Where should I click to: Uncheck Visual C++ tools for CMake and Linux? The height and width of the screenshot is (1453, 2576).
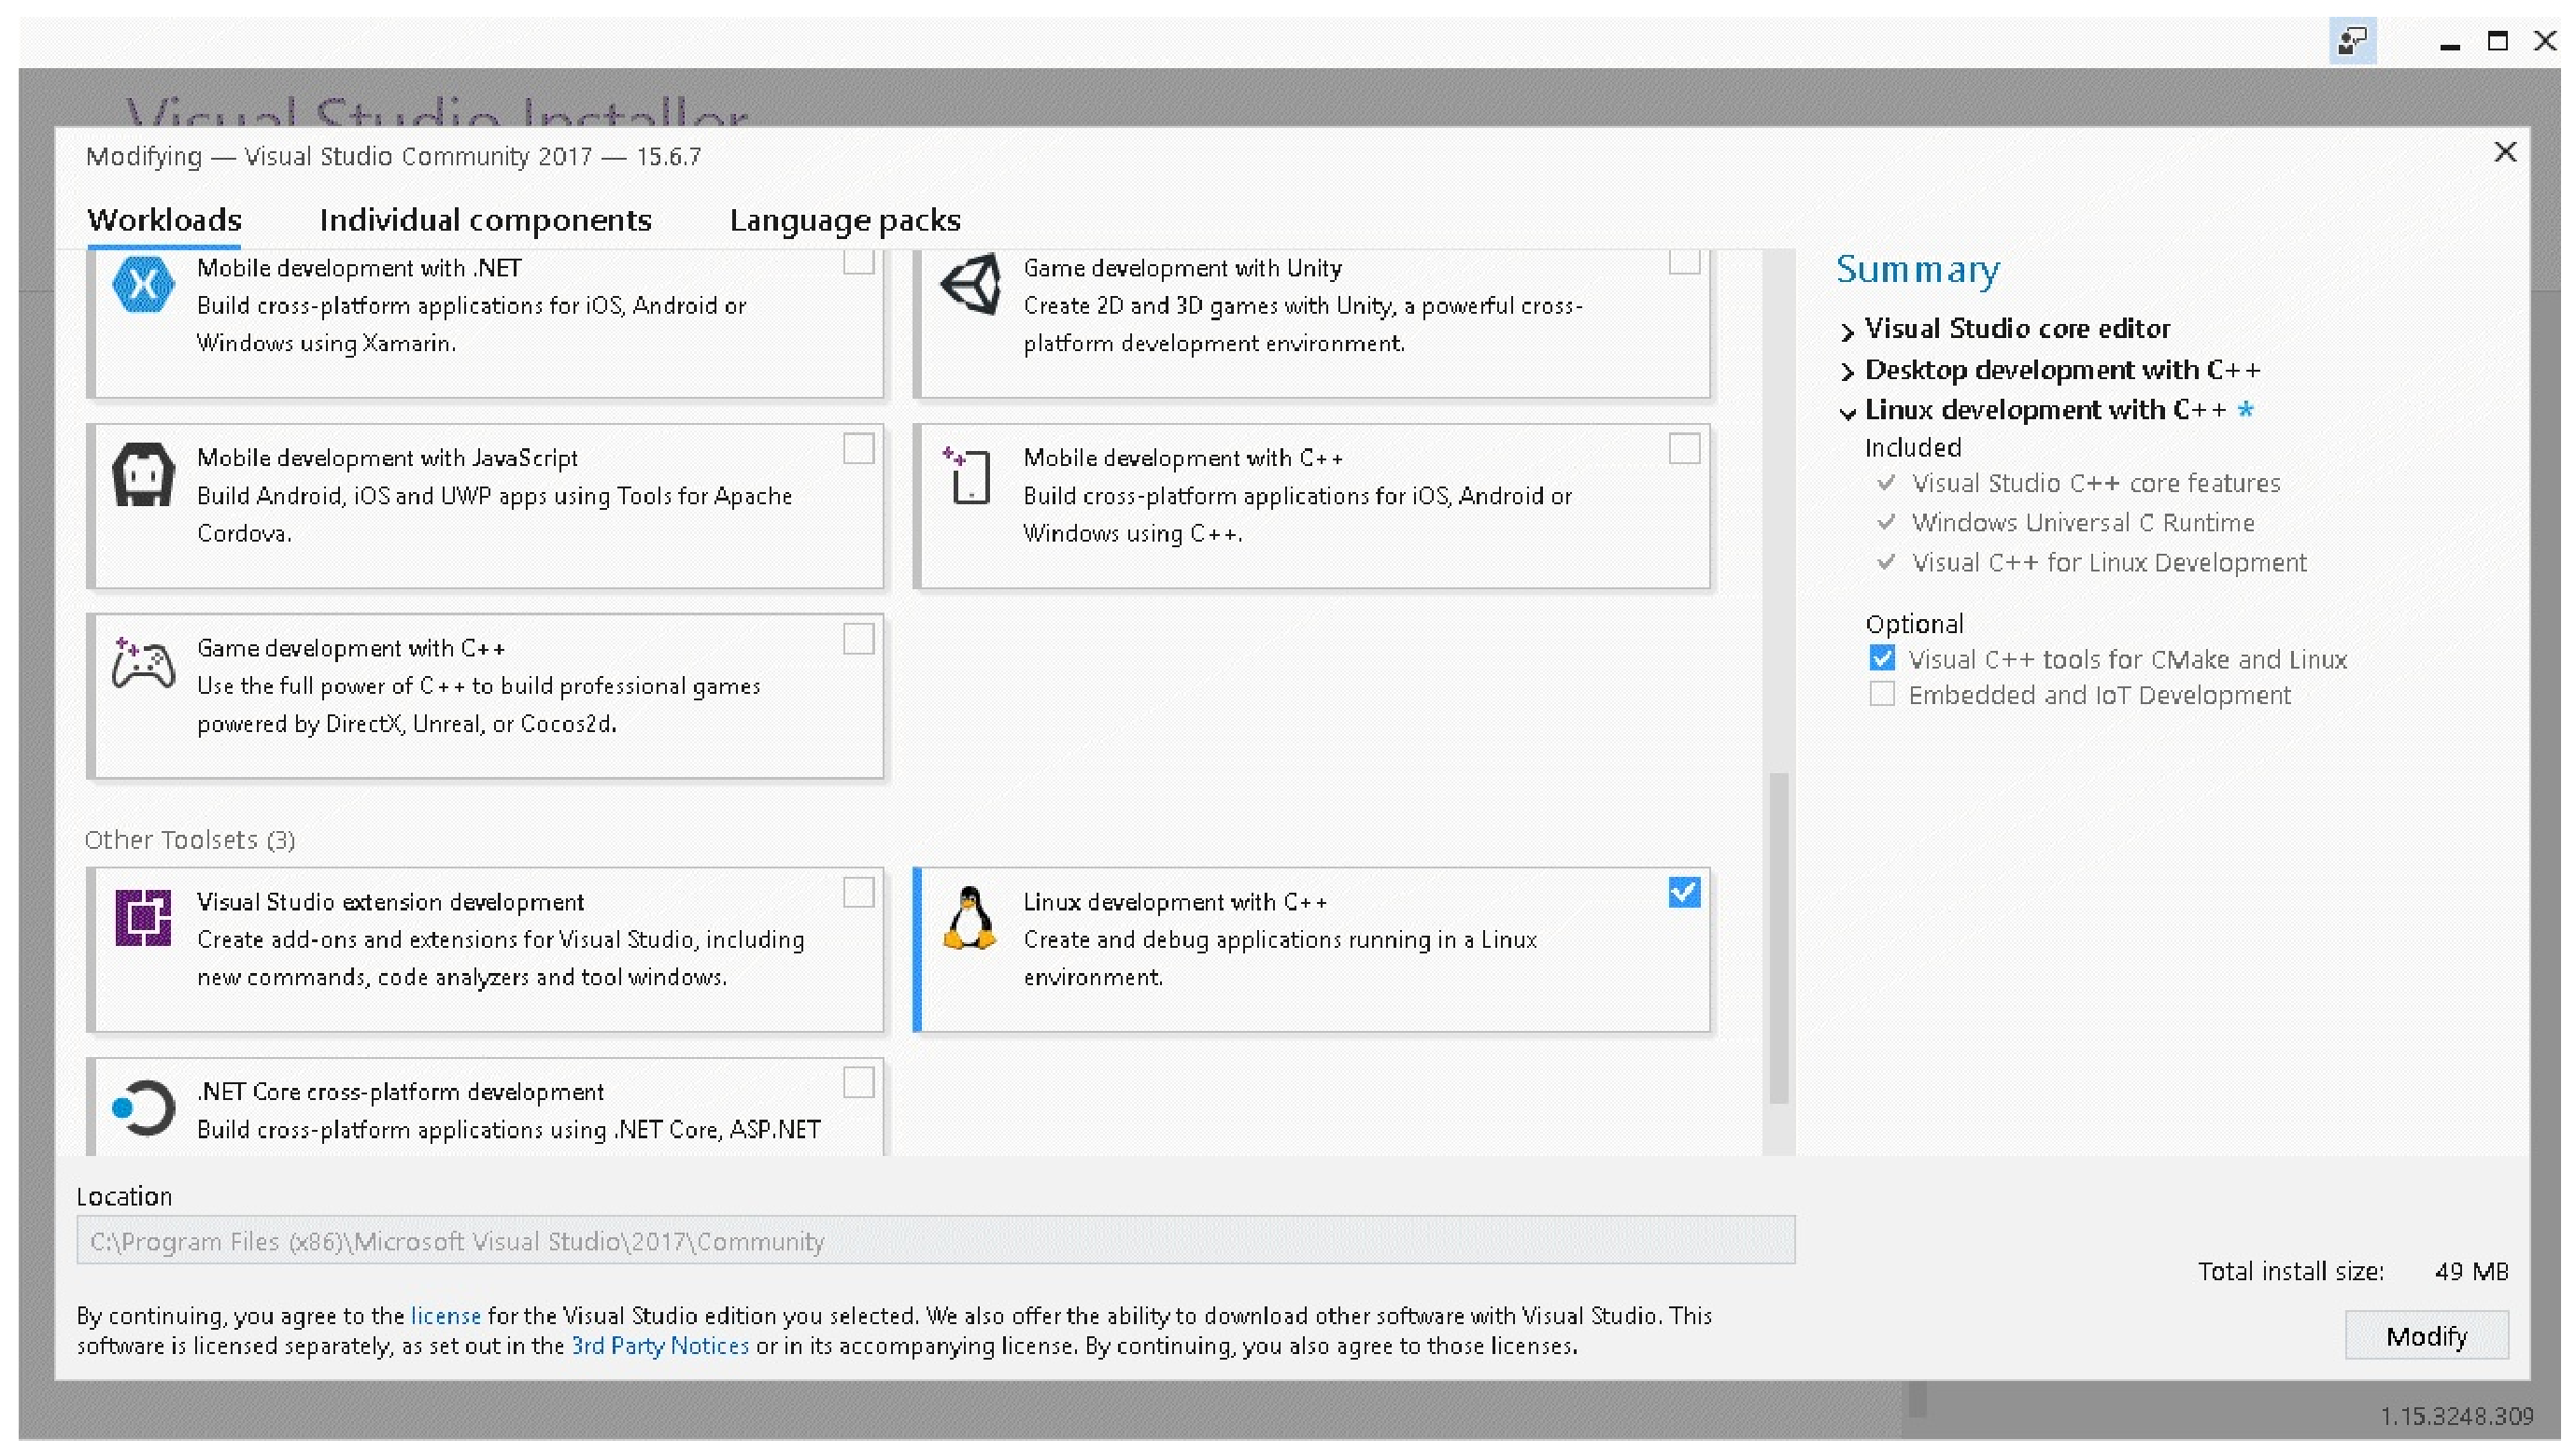pos(1882,659)
